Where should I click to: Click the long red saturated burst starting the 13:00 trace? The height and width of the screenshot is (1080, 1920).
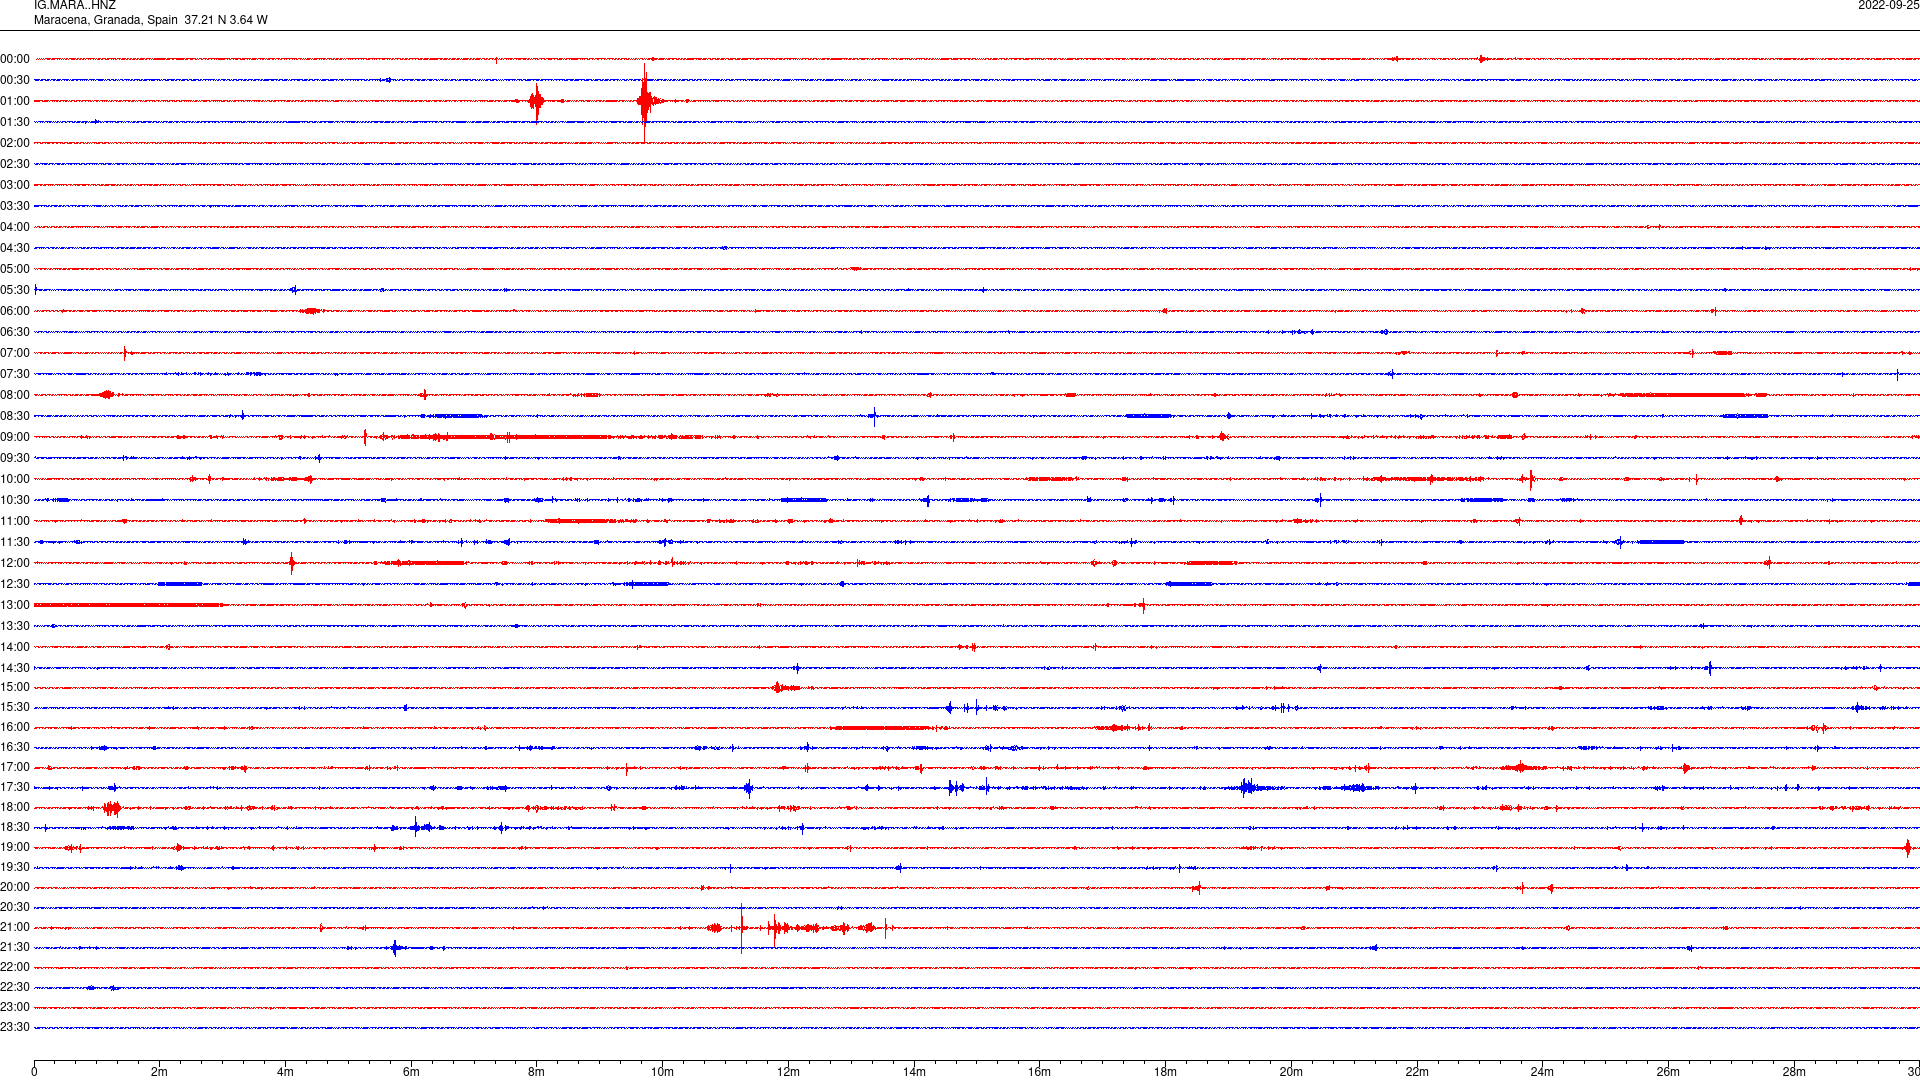pos(128,605)
